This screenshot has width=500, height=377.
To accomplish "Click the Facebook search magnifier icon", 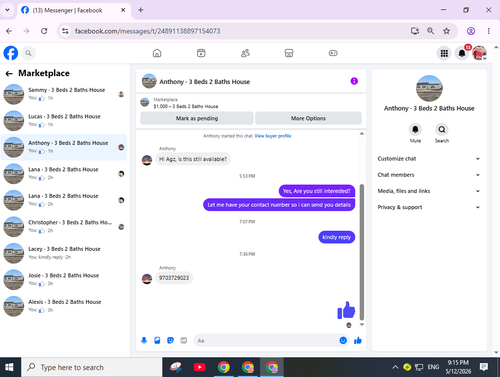I will point(28,53).
